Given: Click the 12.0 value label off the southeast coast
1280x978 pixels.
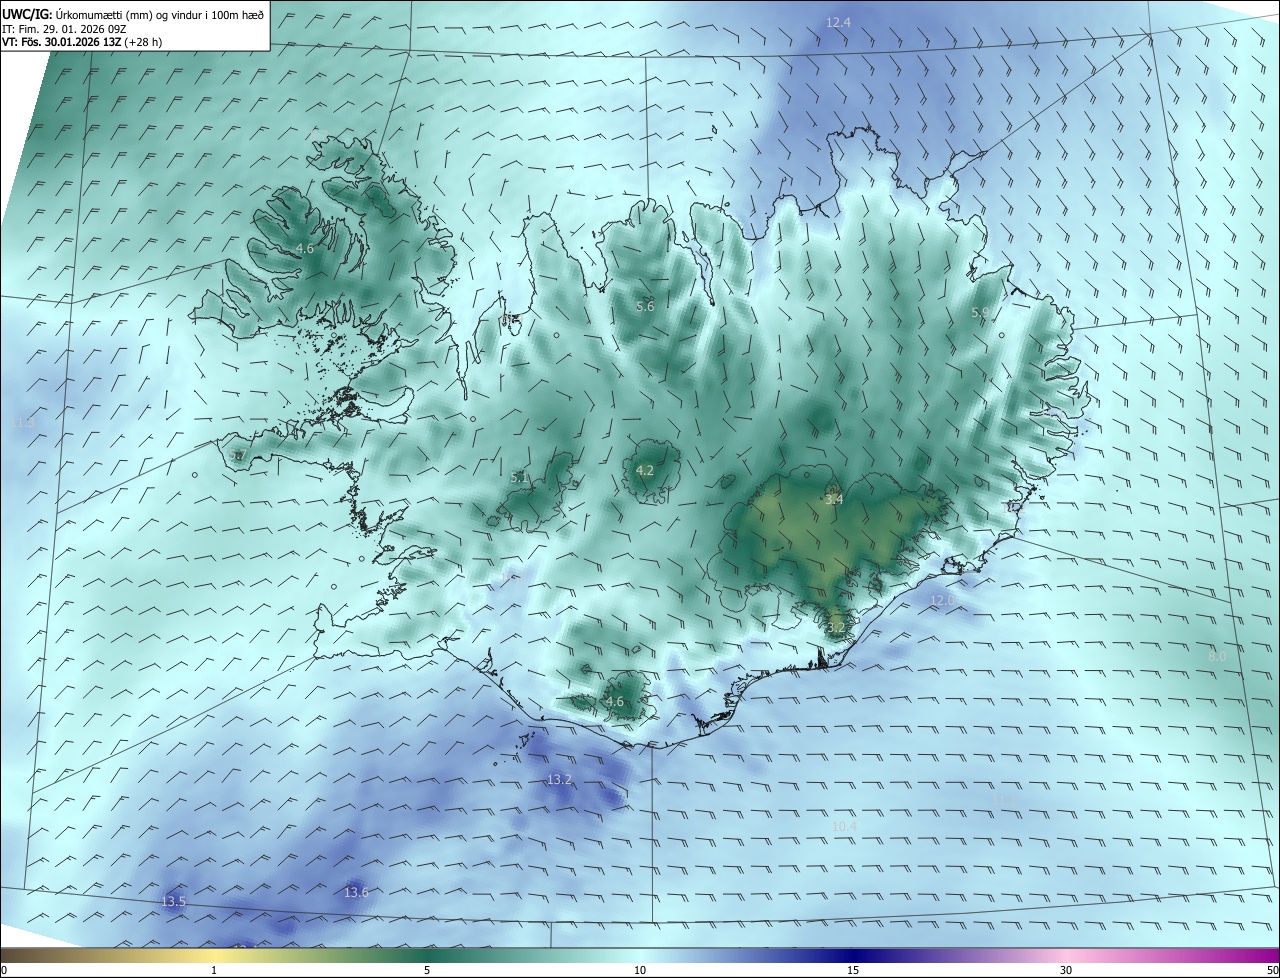Looking at the screenshot, I should click(943, 600).
